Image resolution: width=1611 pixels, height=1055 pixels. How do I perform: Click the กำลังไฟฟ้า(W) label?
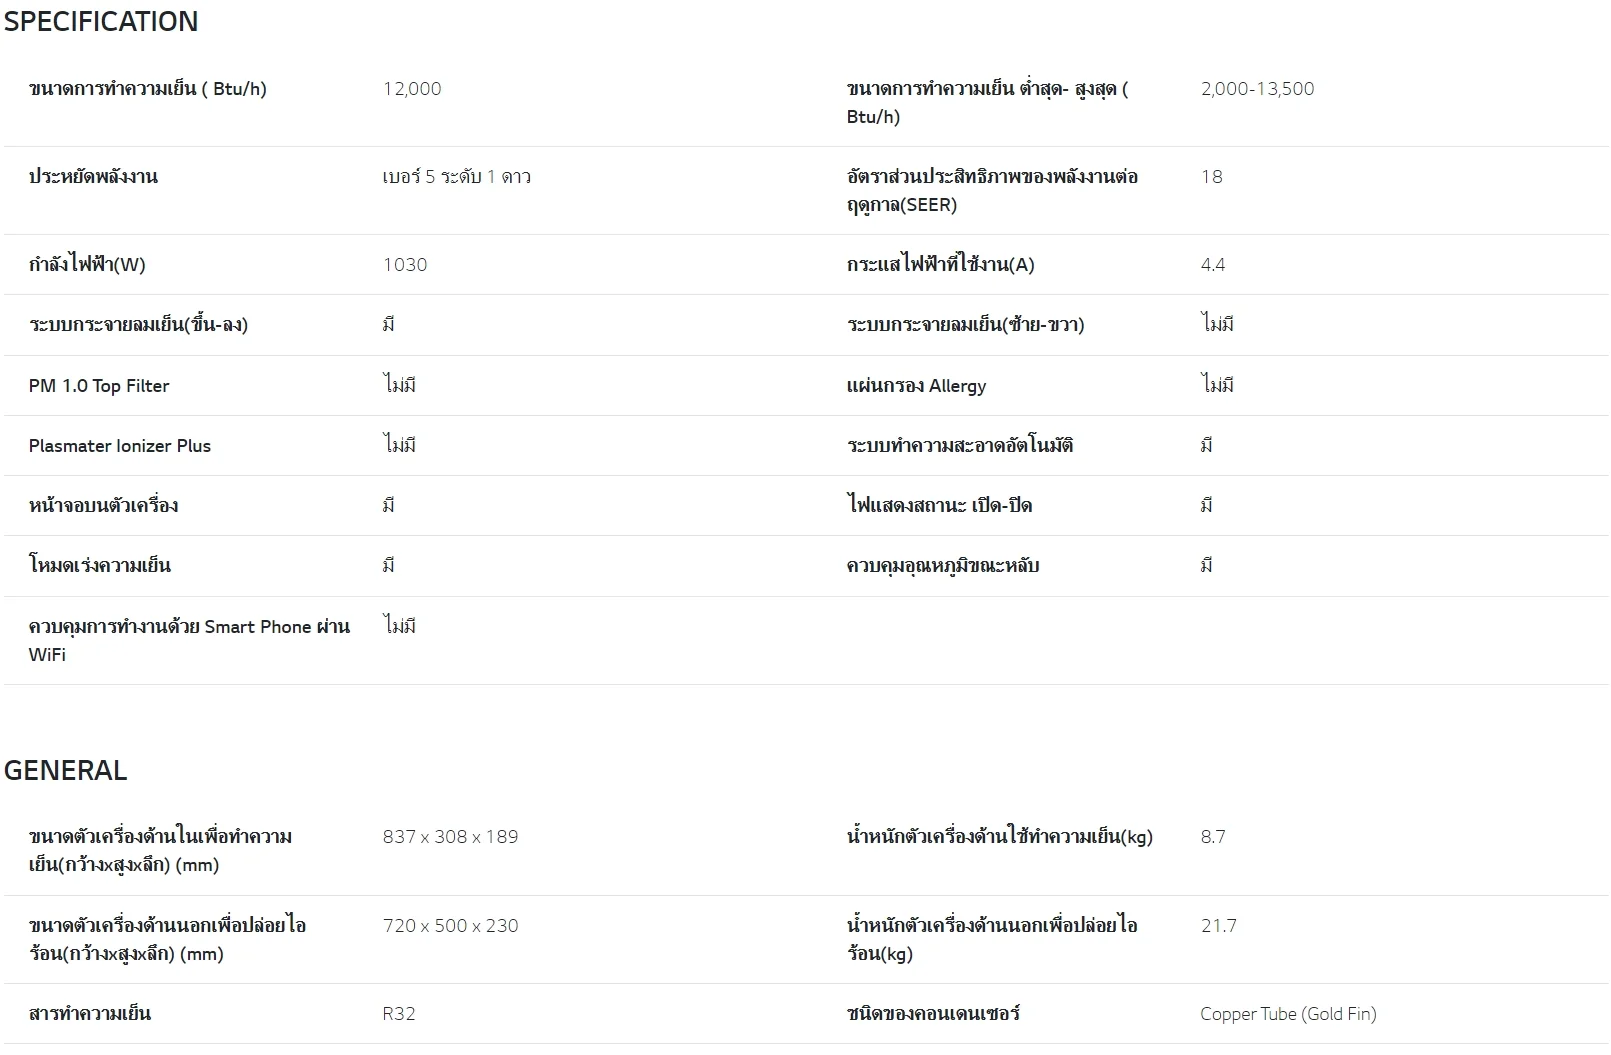pyautogui.click(x=87, y=264)
